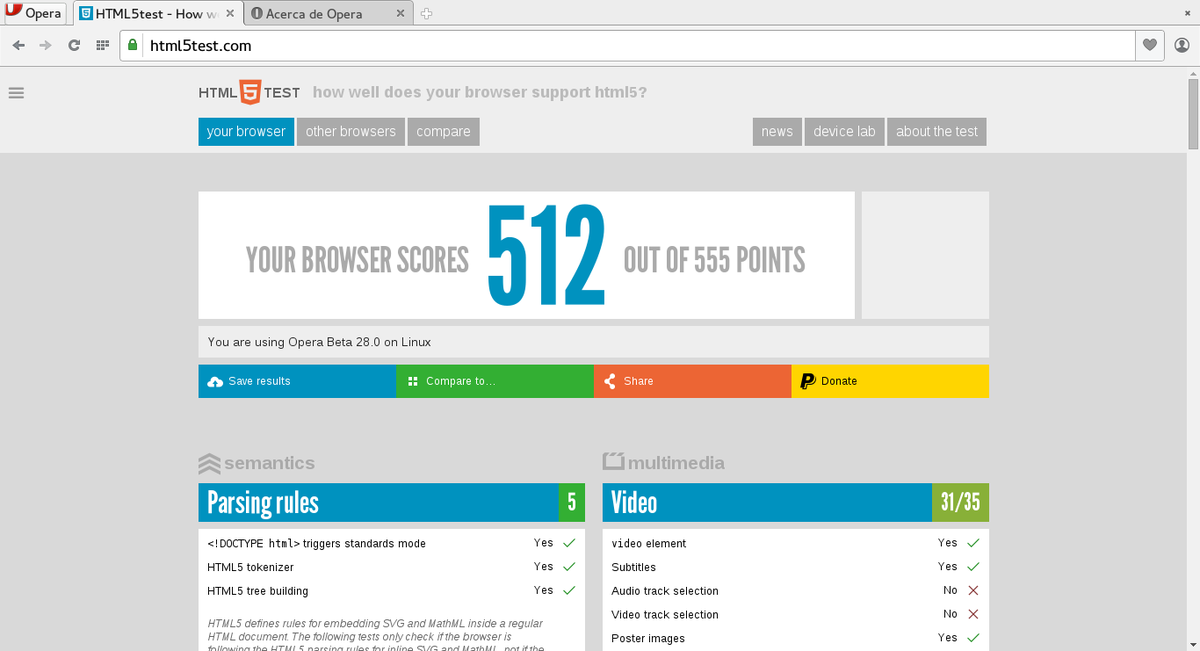Close the Opera window
The width and height of the screenshot is (1200, 651).
[1187, 13]
